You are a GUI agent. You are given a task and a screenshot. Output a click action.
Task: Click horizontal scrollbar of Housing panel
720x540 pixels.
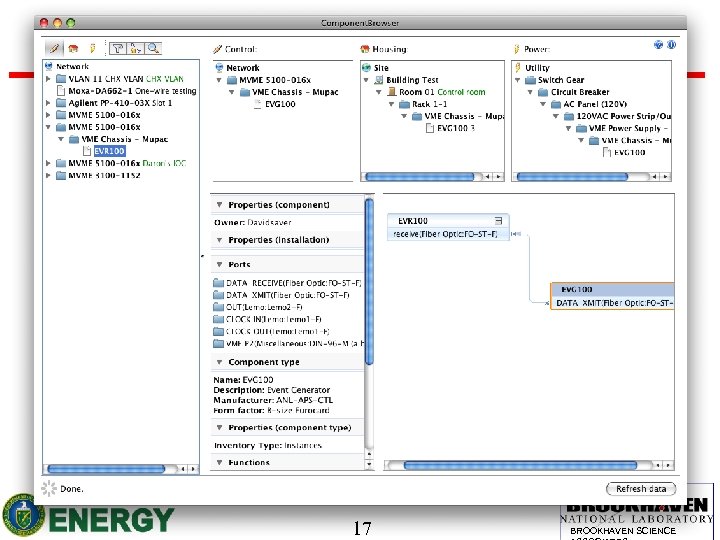(x=419, y=176)
